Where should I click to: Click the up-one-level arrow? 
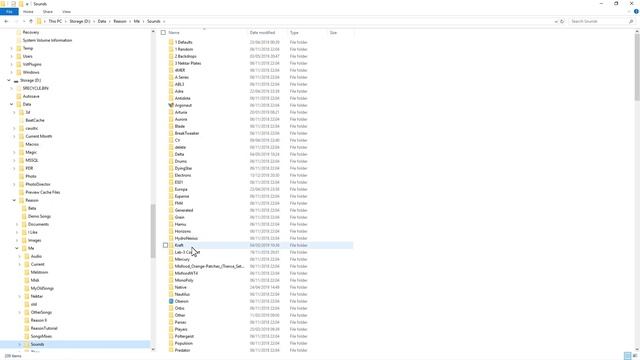coord(31,21)
